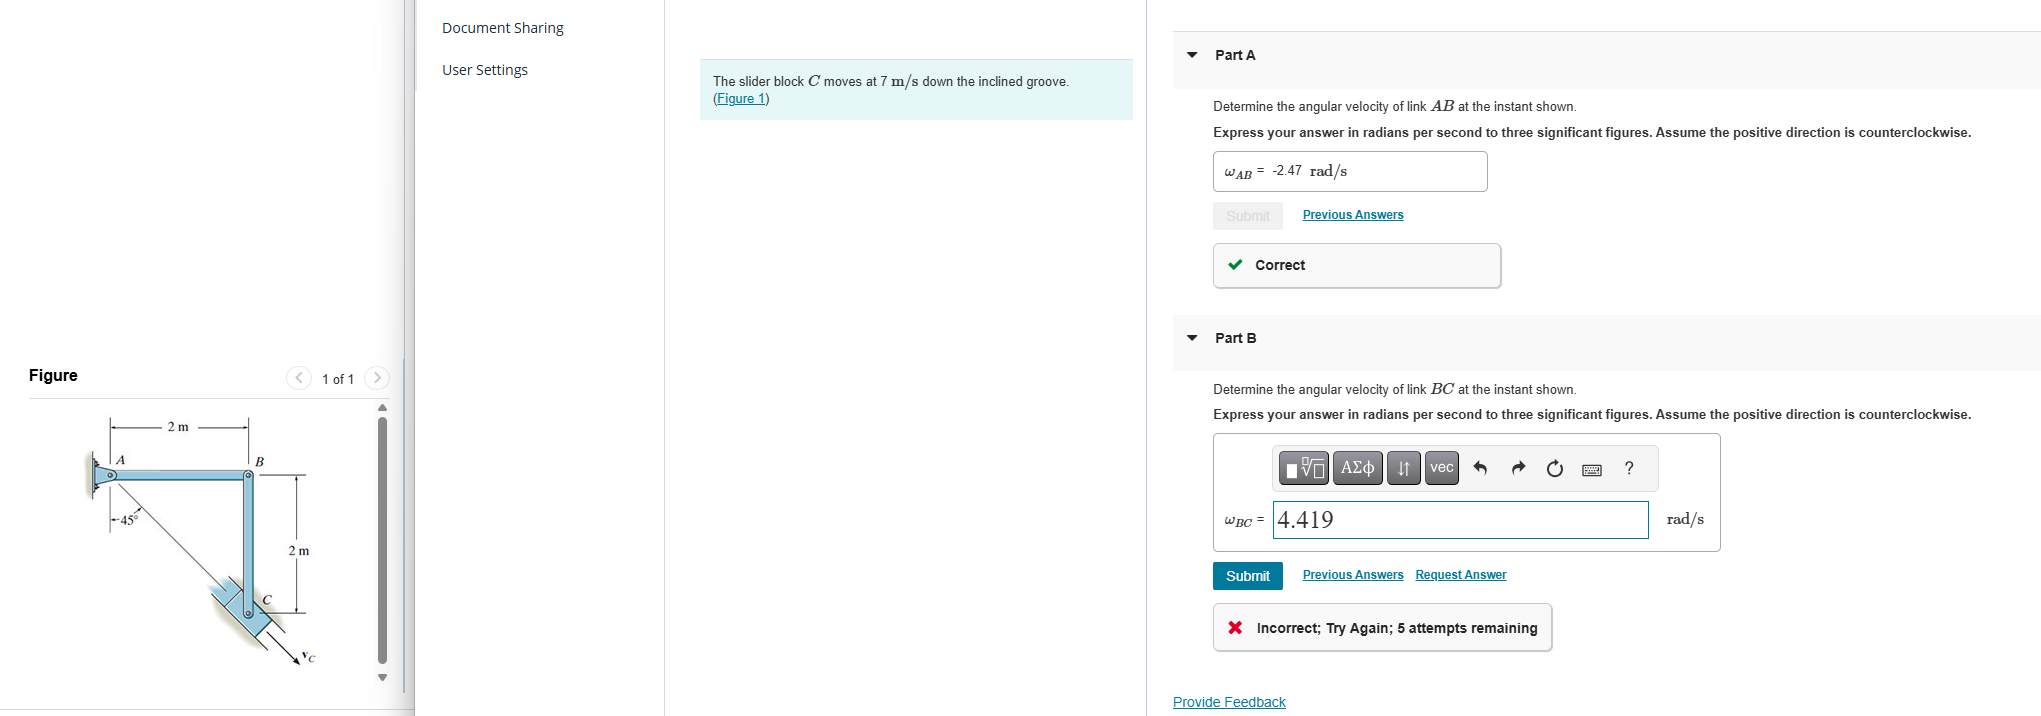The image size is (2041, 716).
Task: Insert vector notation using vec icon
Action: (x=1441, y=468)
